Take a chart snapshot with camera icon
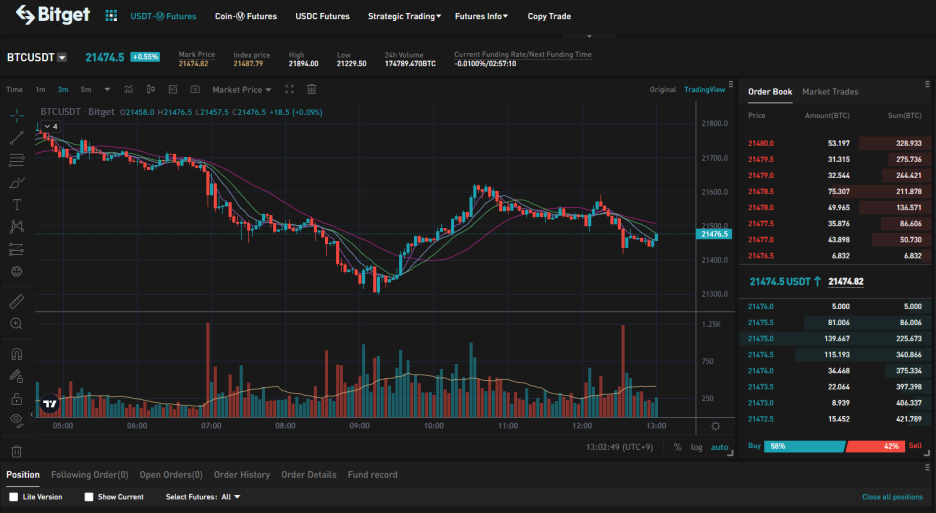Image resolution: width=936 pixels, height=513 pixels. coord(195,90)
